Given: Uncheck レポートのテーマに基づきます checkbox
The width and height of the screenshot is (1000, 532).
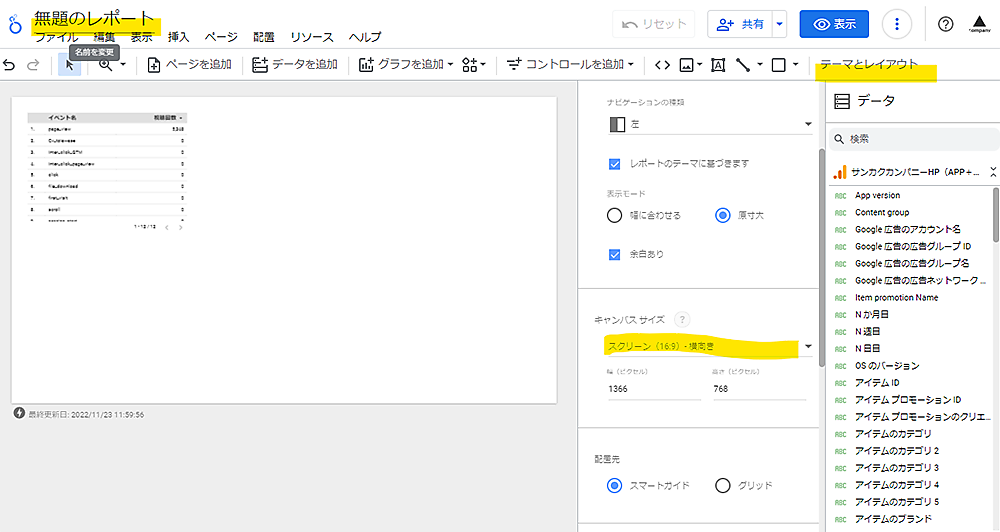Looking at the screenshot, I should click(x=615, y=163).
